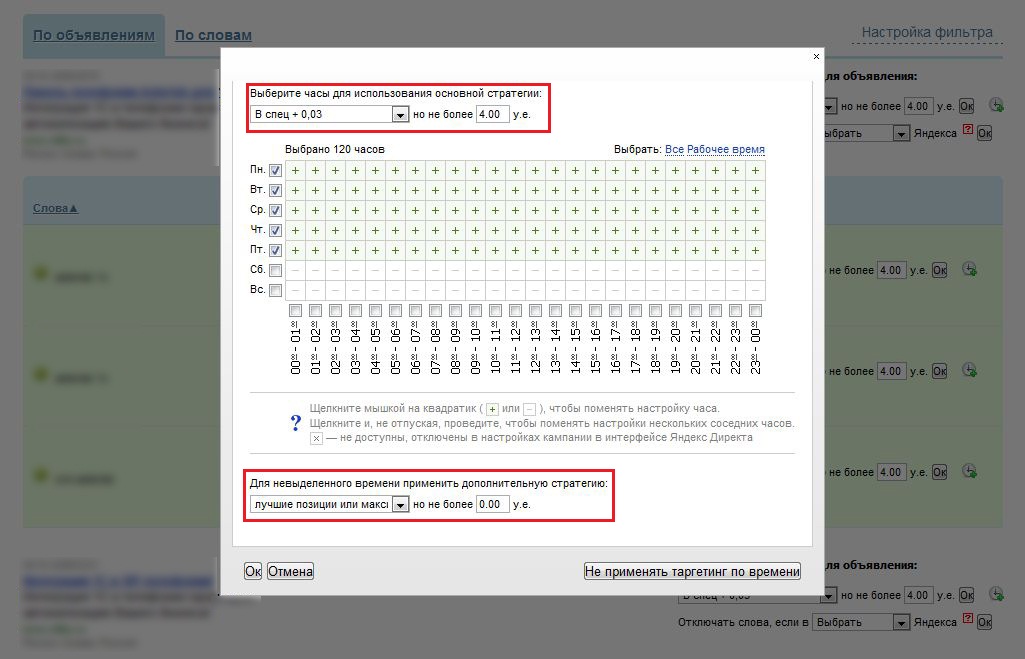1025x659 pixels.
Task: Click the main strategy max price field 4.00
Action: point(493,115)
